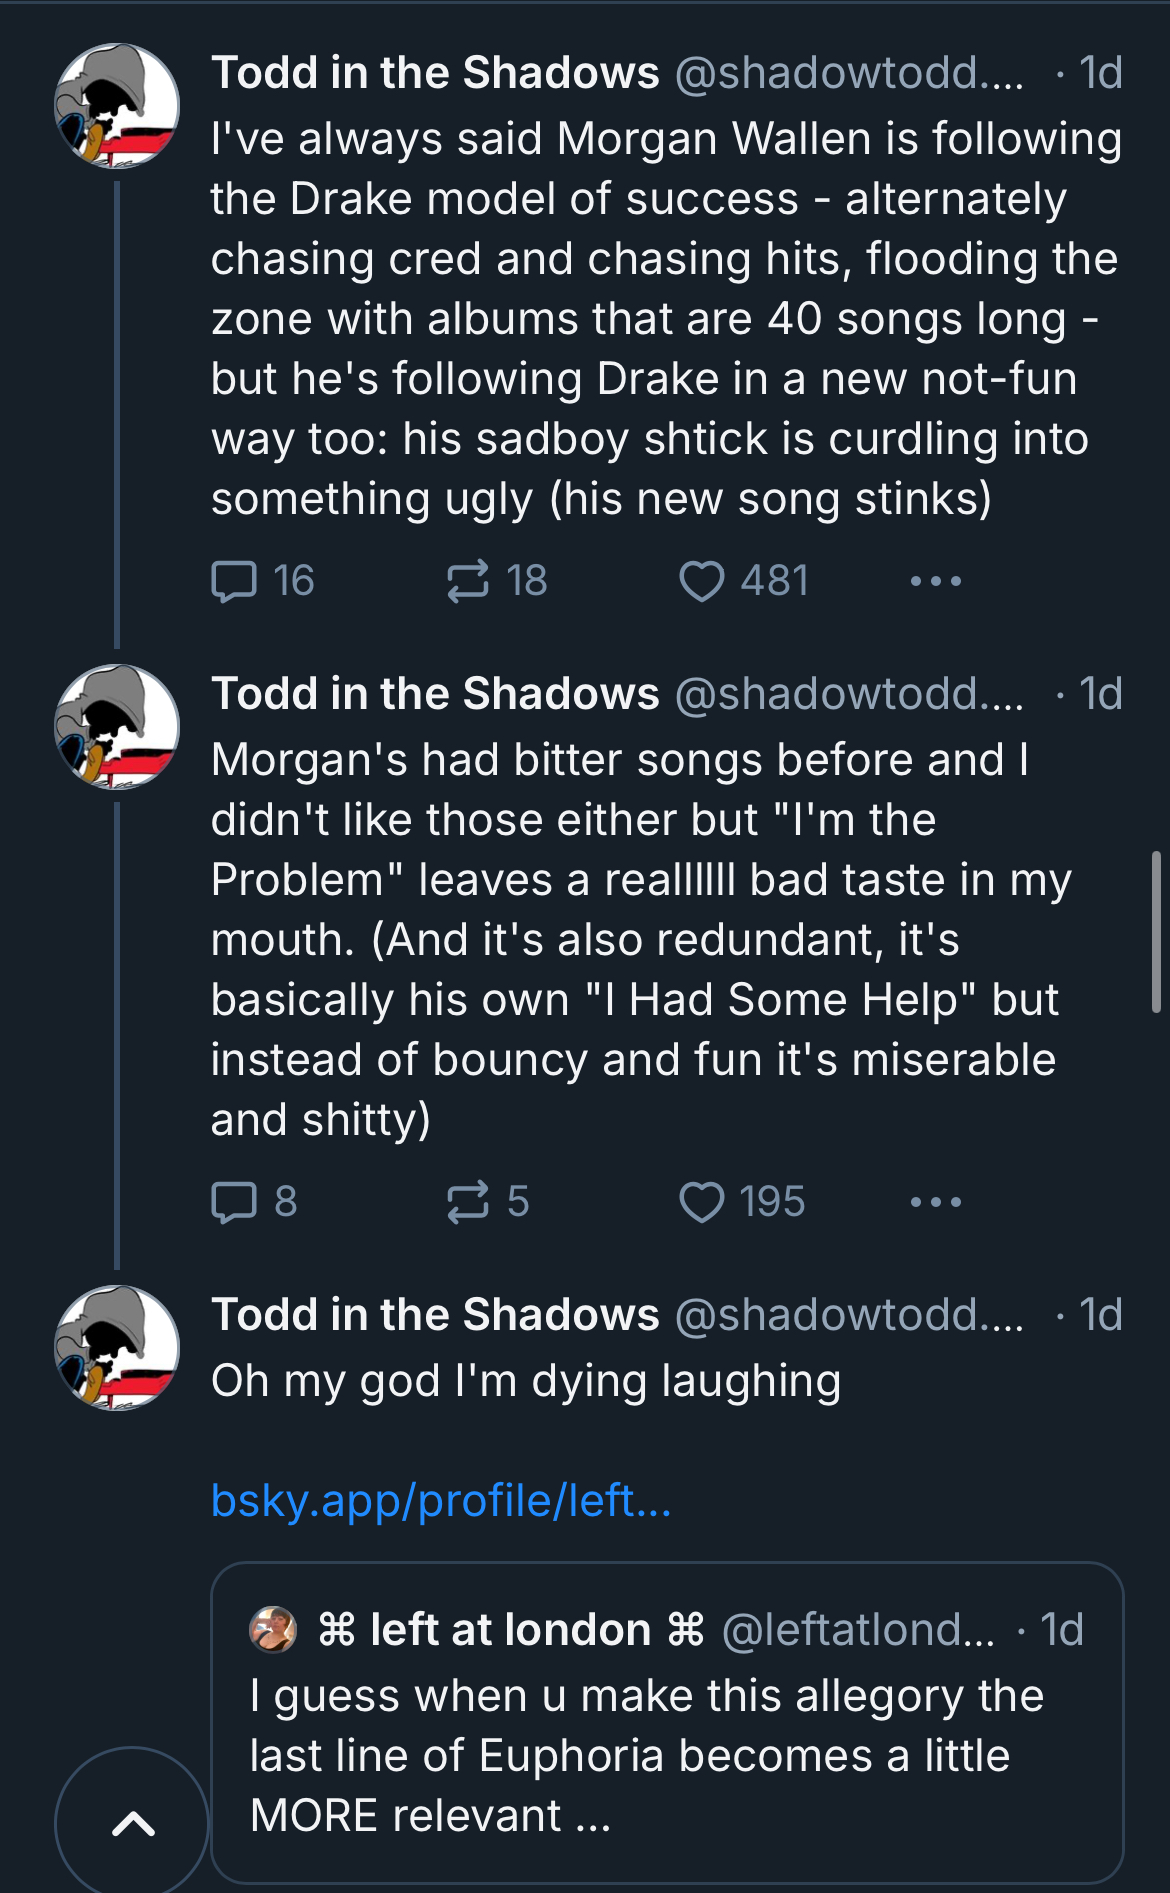
Task: Reply to the "I'm the Problem" post
Action: click(254, 1202)
